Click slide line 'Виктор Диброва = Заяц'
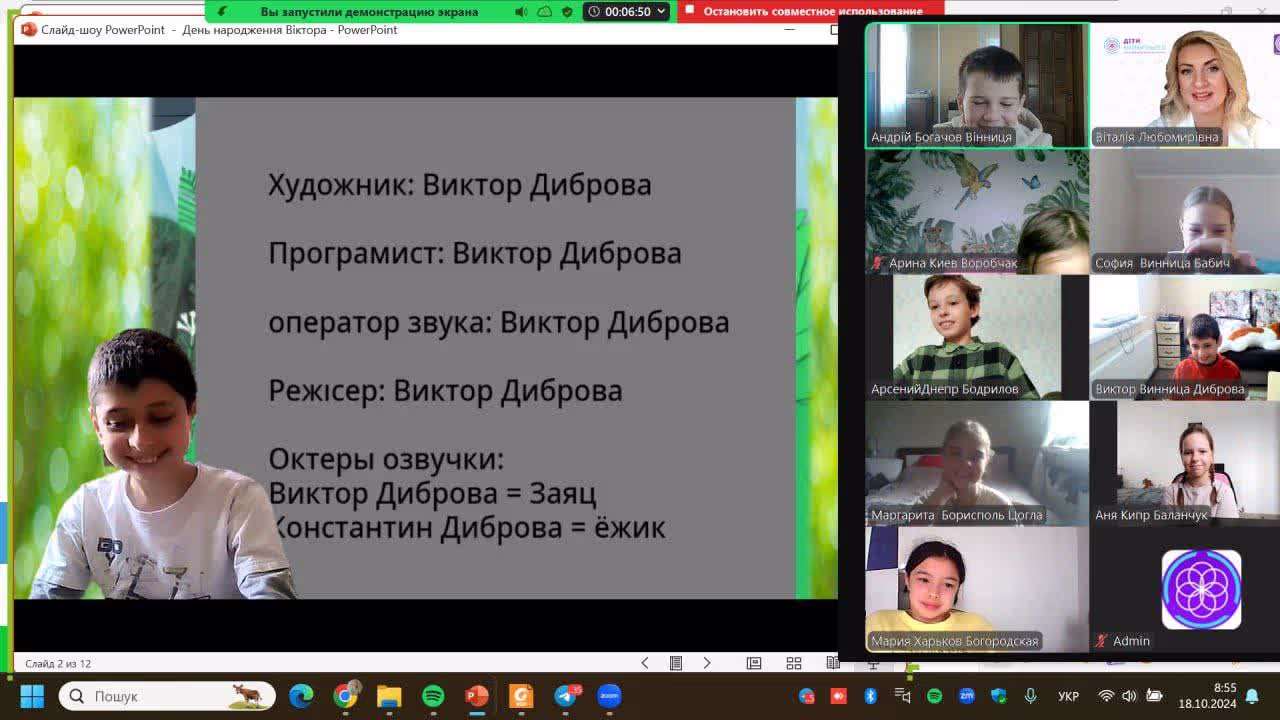 [x=432, y=493]
